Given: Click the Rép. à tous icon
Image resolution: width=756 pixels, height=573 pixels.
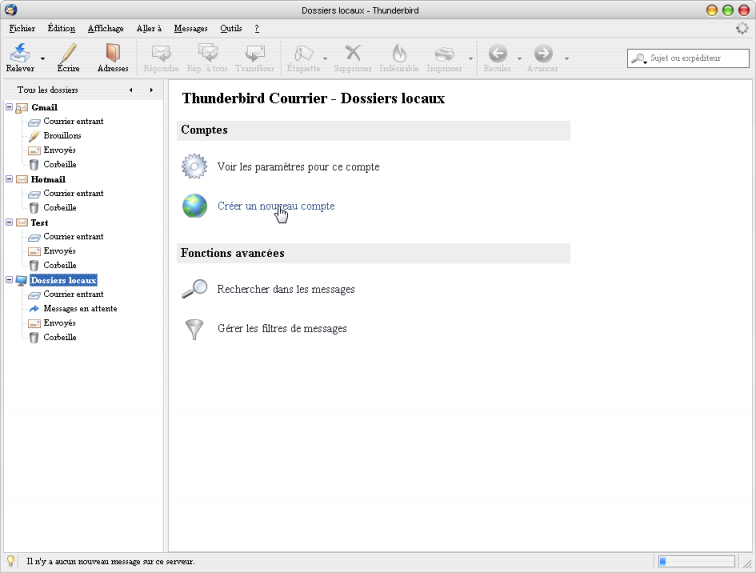Looking at the screenshot, I should 207,53.
